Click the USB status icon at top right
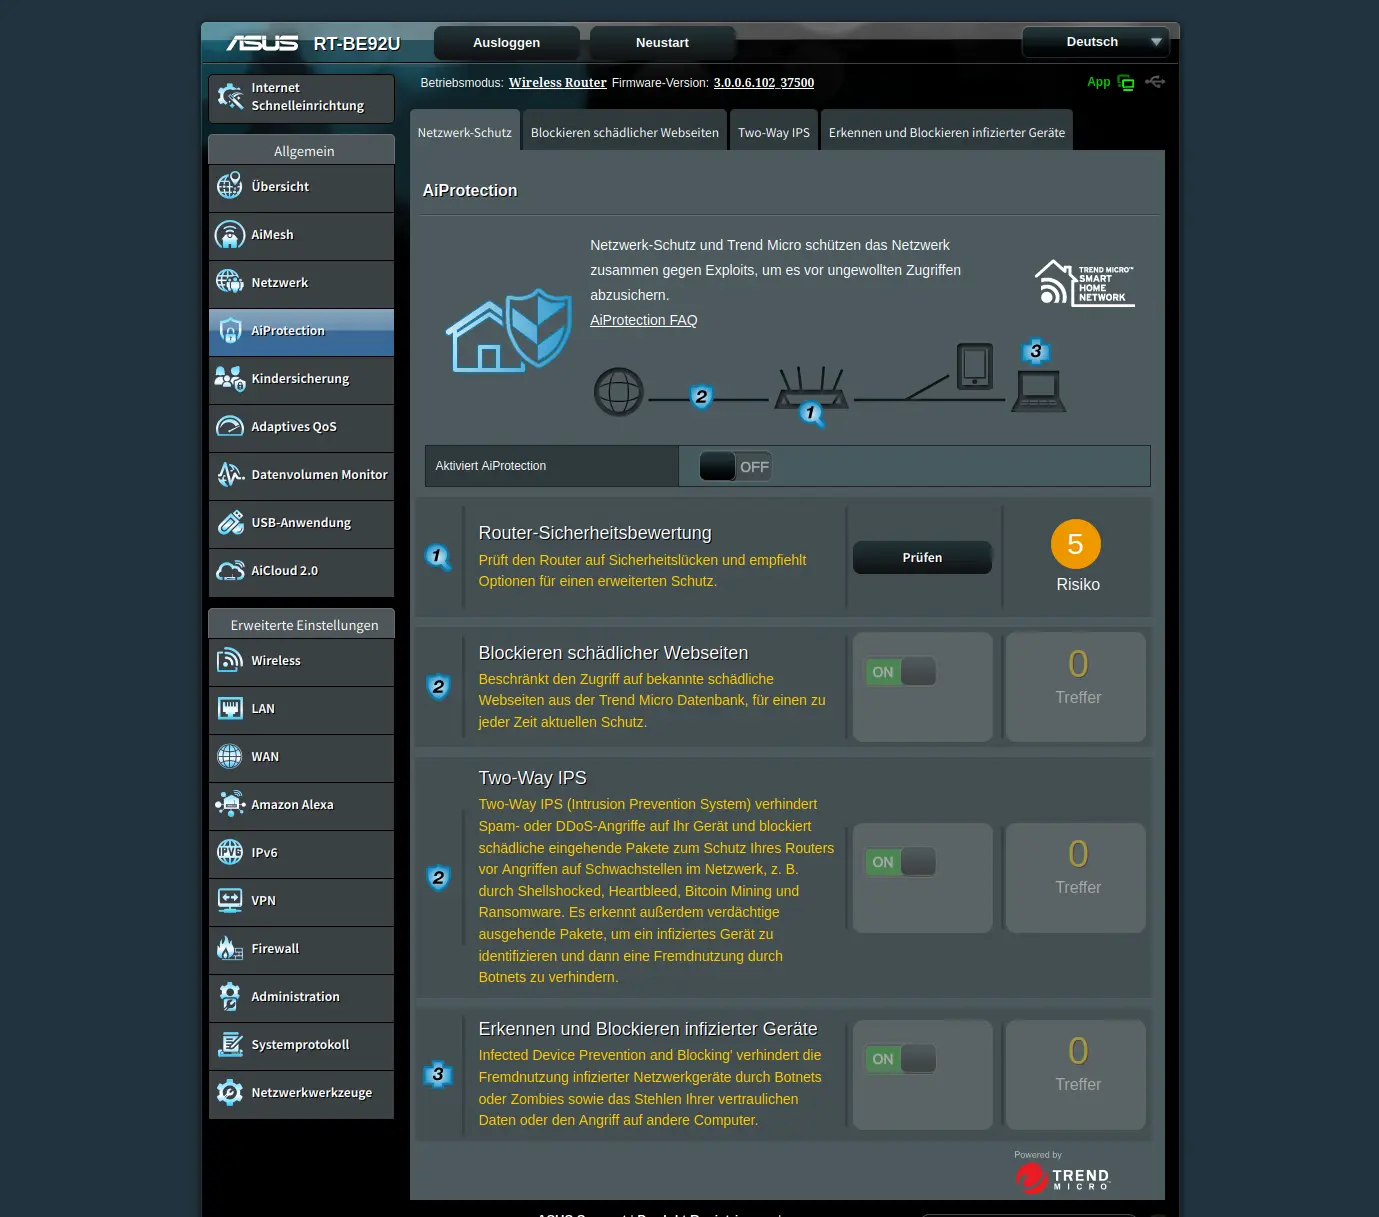Viewport: 1379px width, 1217px height. click(x=1155, y=82)
